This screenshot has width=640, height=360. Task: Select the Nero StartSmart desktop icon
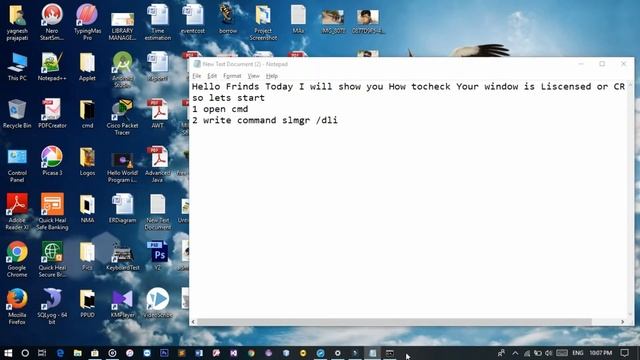coord(52,22)
